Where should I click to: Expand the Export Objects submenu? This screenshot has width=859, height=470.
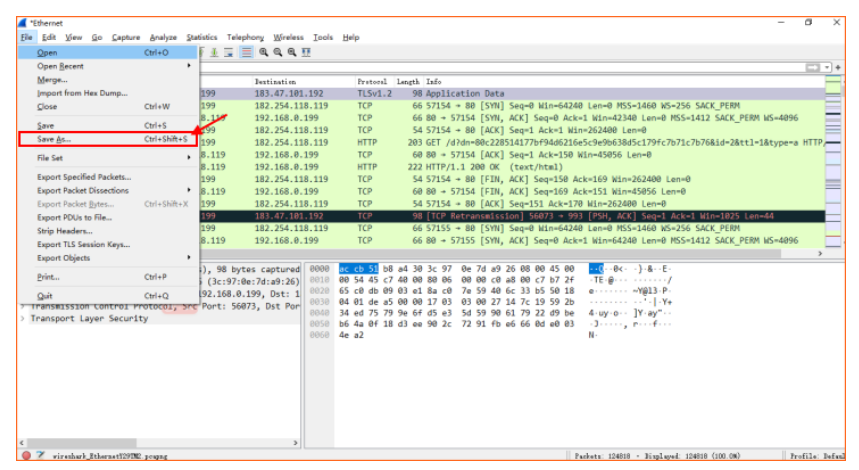64,258
